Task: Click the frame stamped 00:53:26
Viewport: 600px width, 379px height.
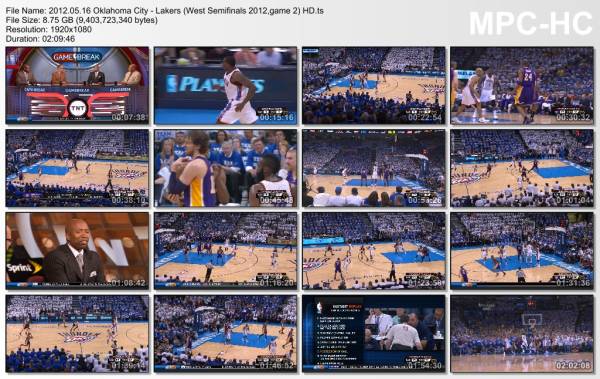Action: click(374, 168)
